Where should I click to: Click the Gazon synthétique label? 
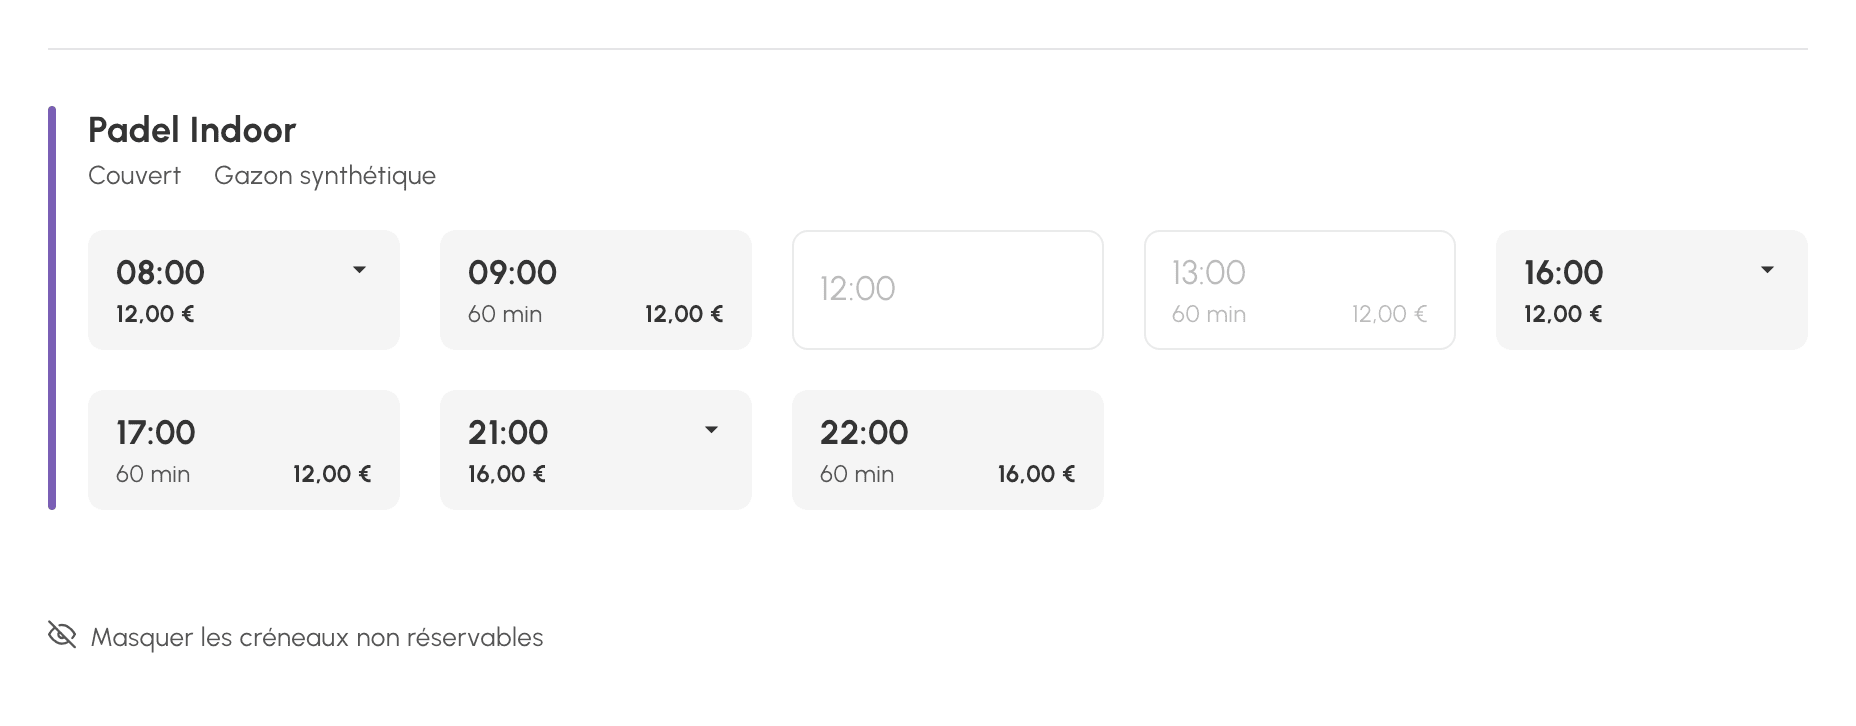pos(325,176)
